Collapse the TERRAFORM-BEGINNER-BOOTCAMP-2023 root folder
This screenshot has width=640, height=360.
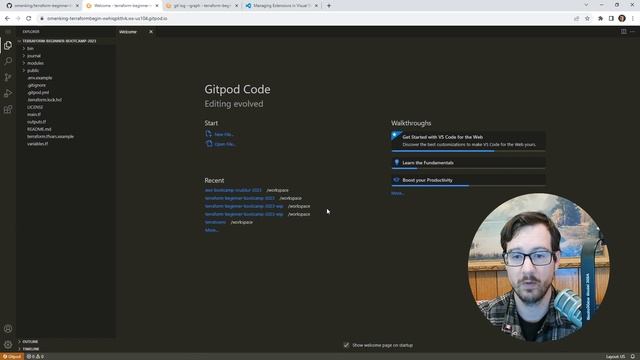point(65,41)
